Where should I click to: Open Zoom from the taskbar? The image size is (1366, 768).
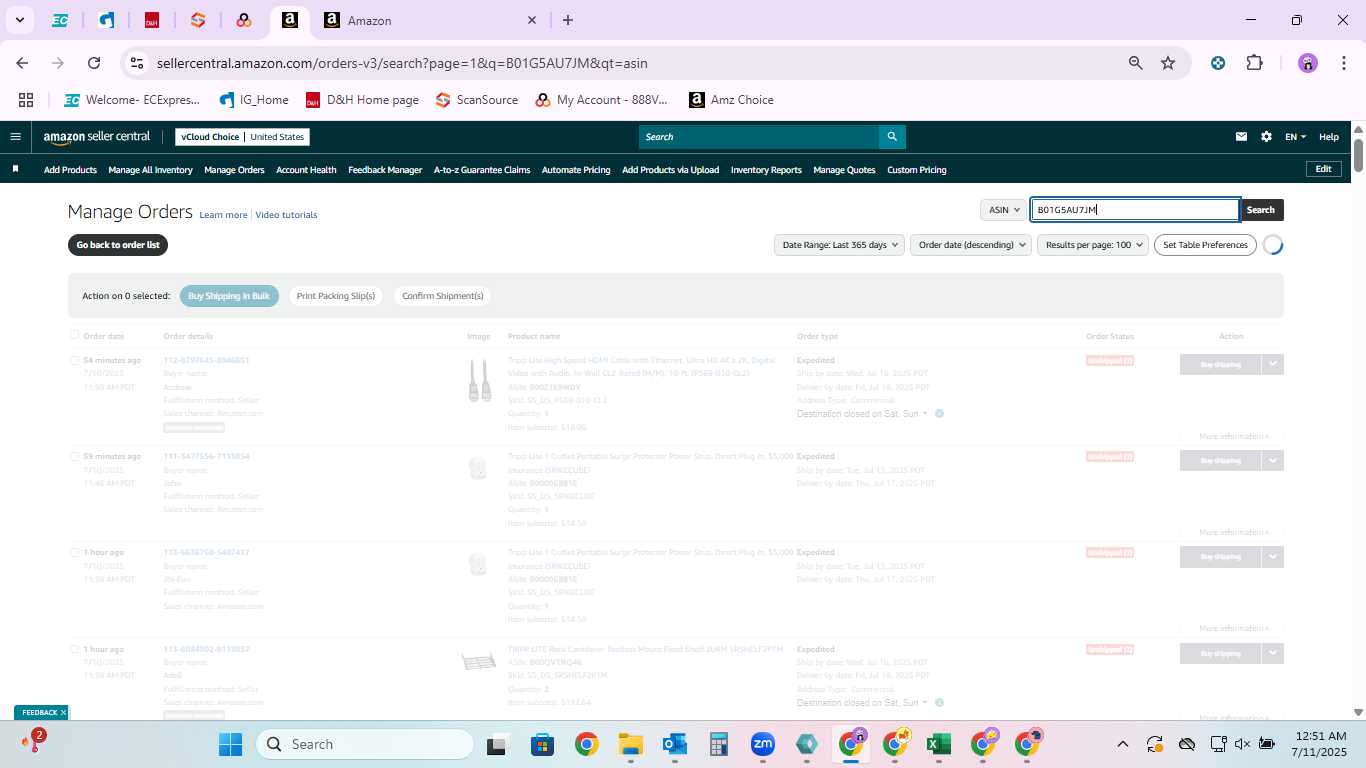(763, 744)
